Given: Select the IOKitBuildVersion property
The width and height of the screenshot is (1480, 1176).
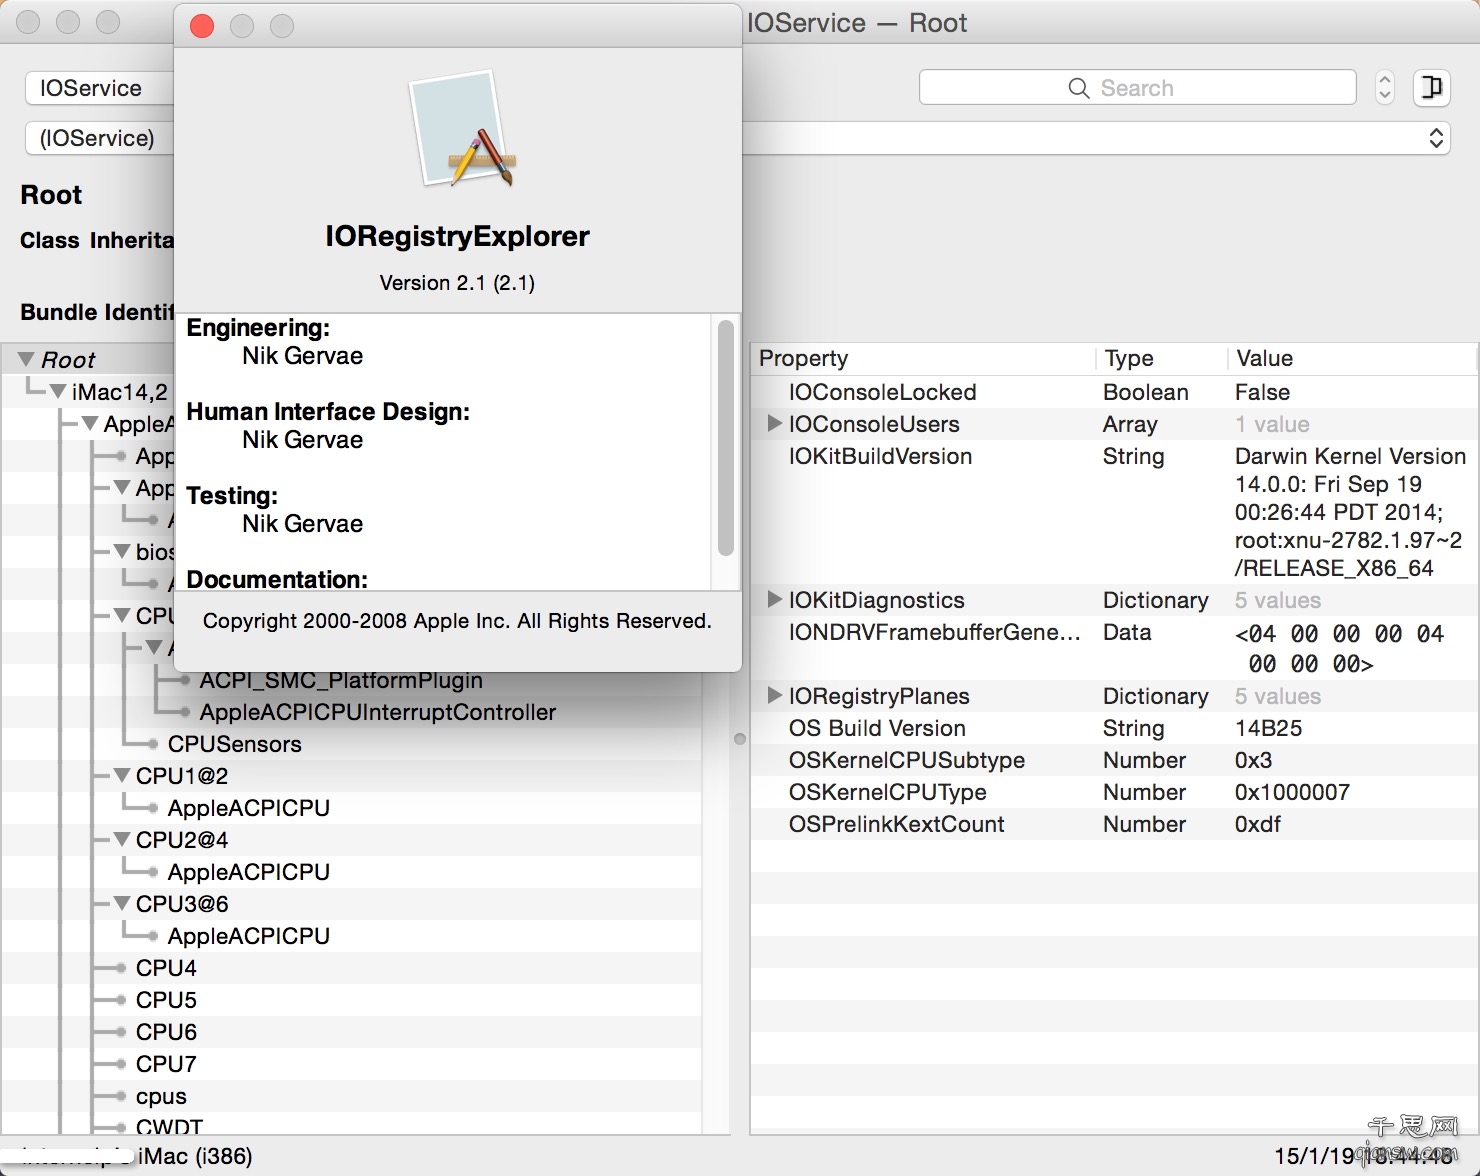Looking at the screenshot, I should [x=880, y=456].
